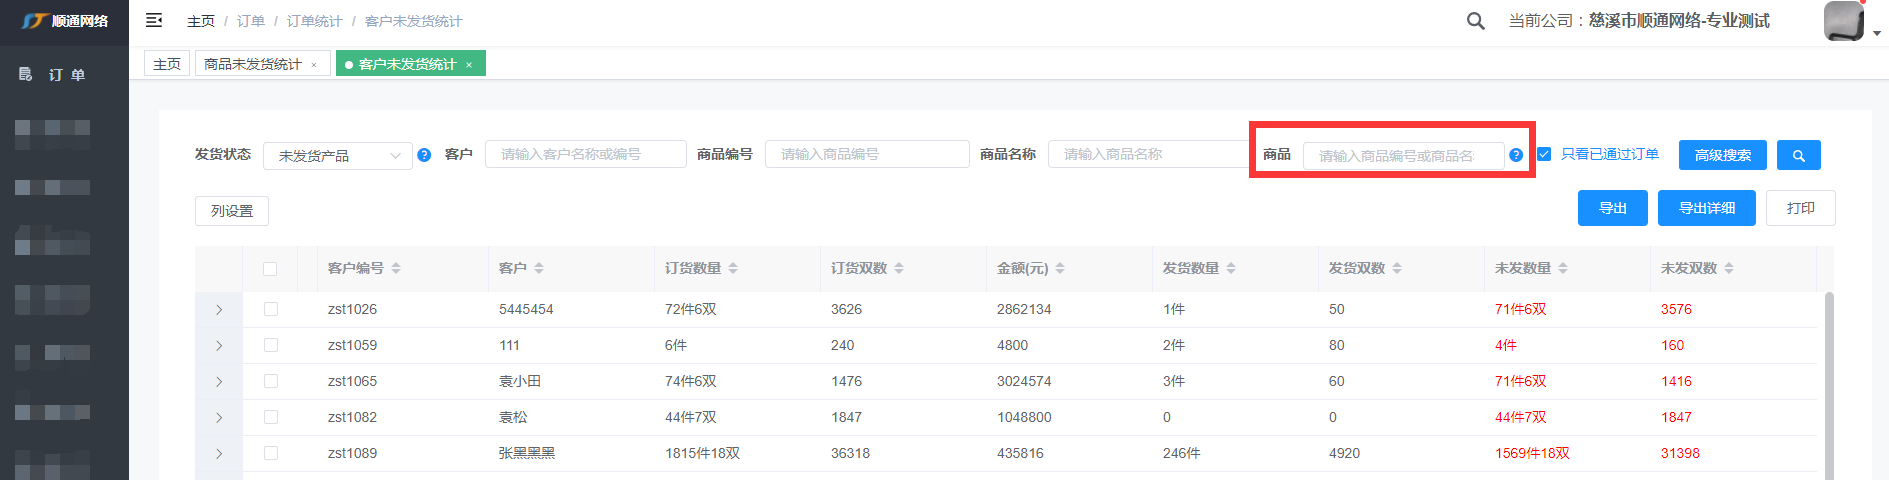The image size is (1889, 480).
Task: Click the 高级搜索 button
Action: tap(1722, 155)
